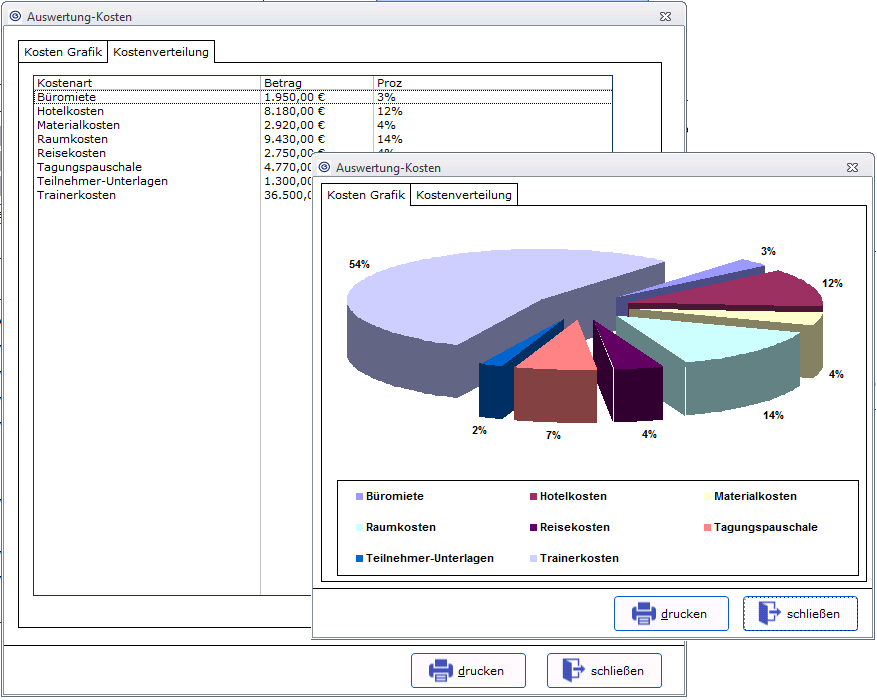This screenshot has height=700, width=877.
Task: Click the Teilnehmer-Unterlagen legend color swatch
Action: (x=359, y=558)
